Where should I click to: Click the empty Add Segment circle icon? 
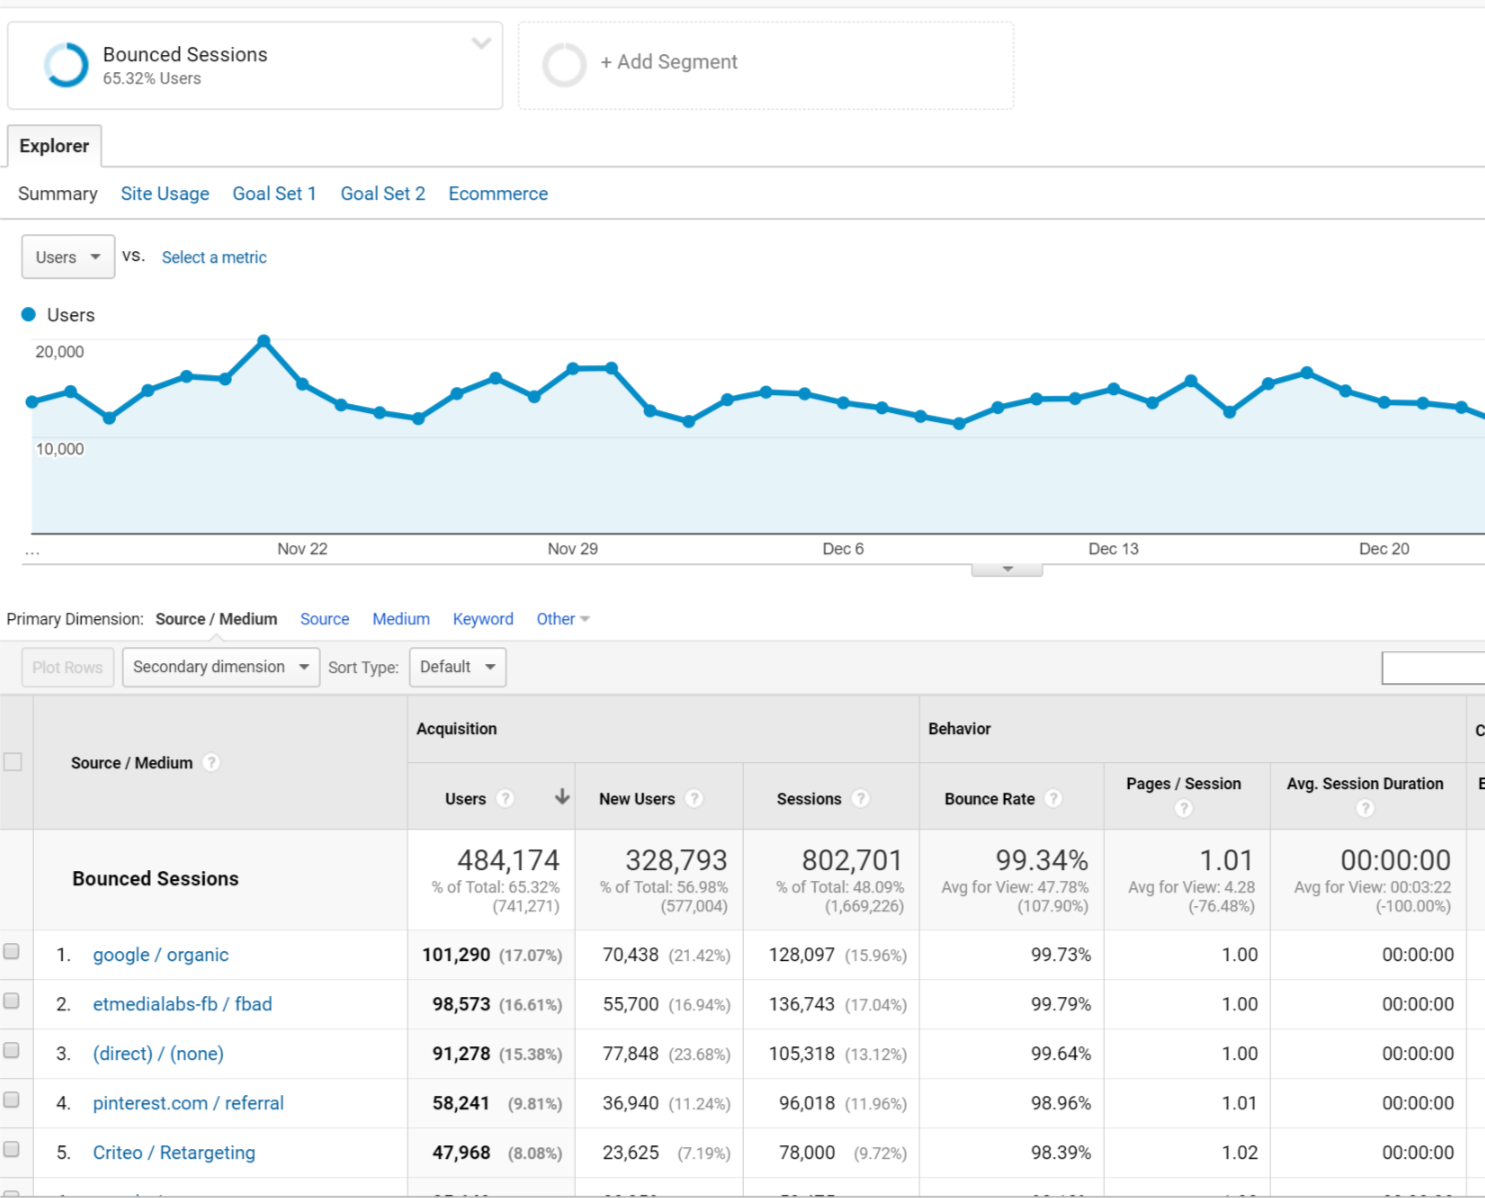564,65
